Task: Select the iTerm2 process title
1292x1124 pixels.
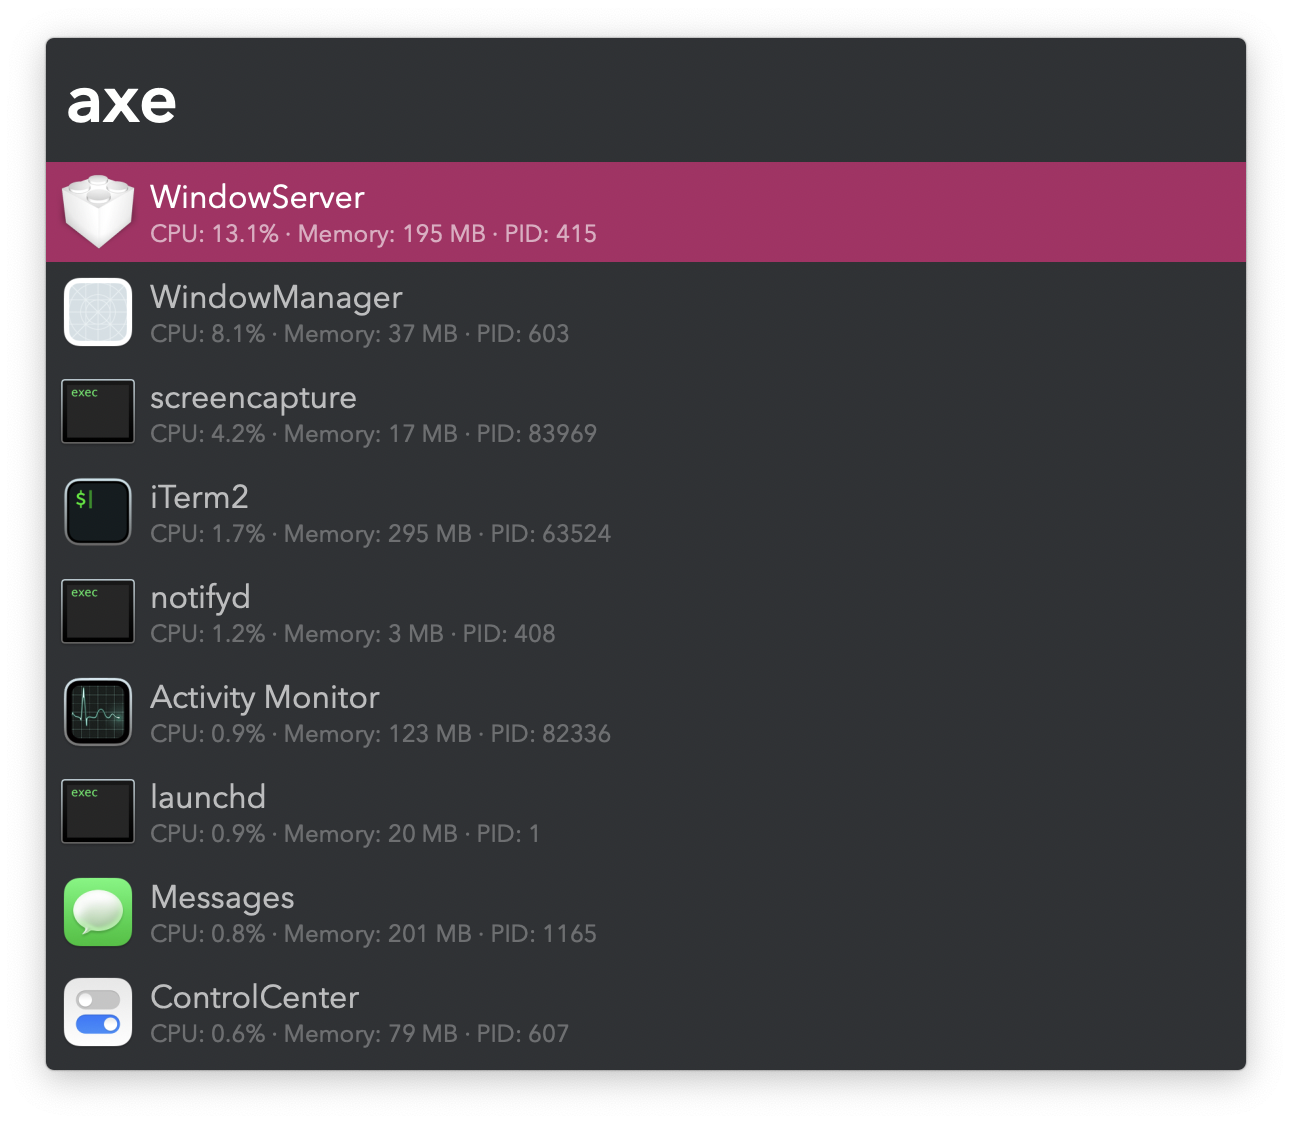Action: [x=199, y=497]
